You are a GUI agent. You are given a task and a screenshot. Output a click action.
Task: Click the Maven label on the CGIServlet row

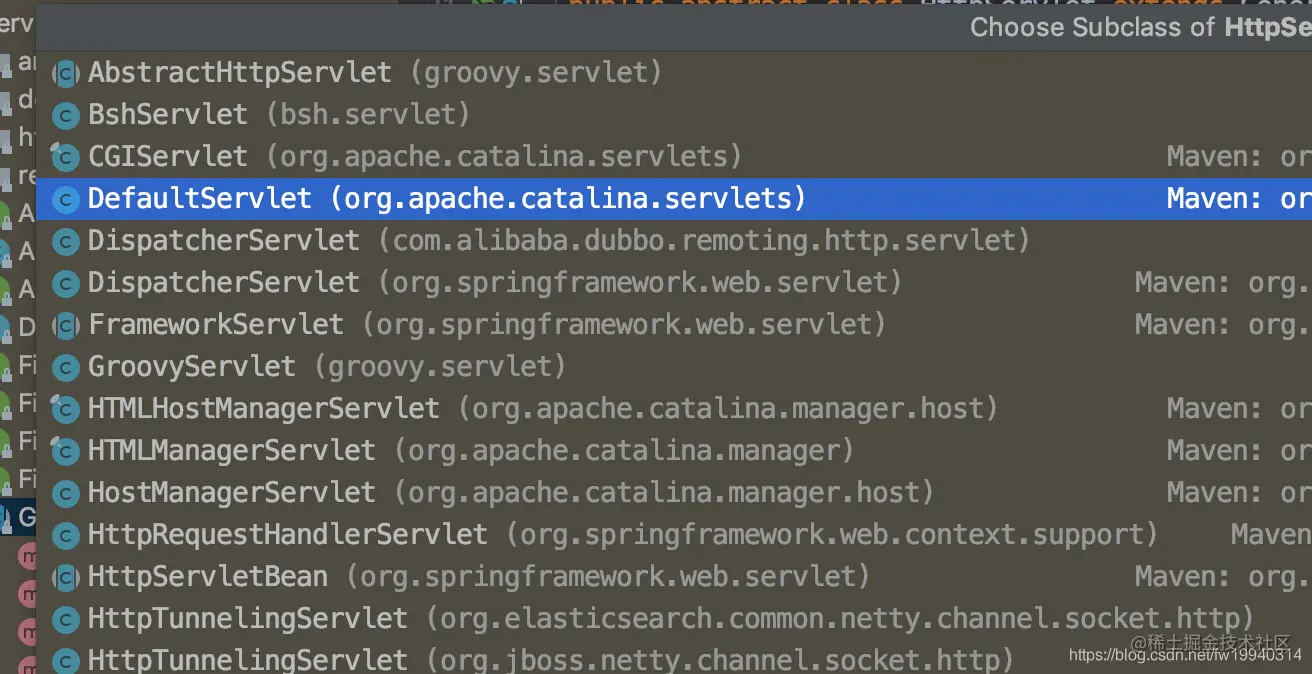(1239, 157)
